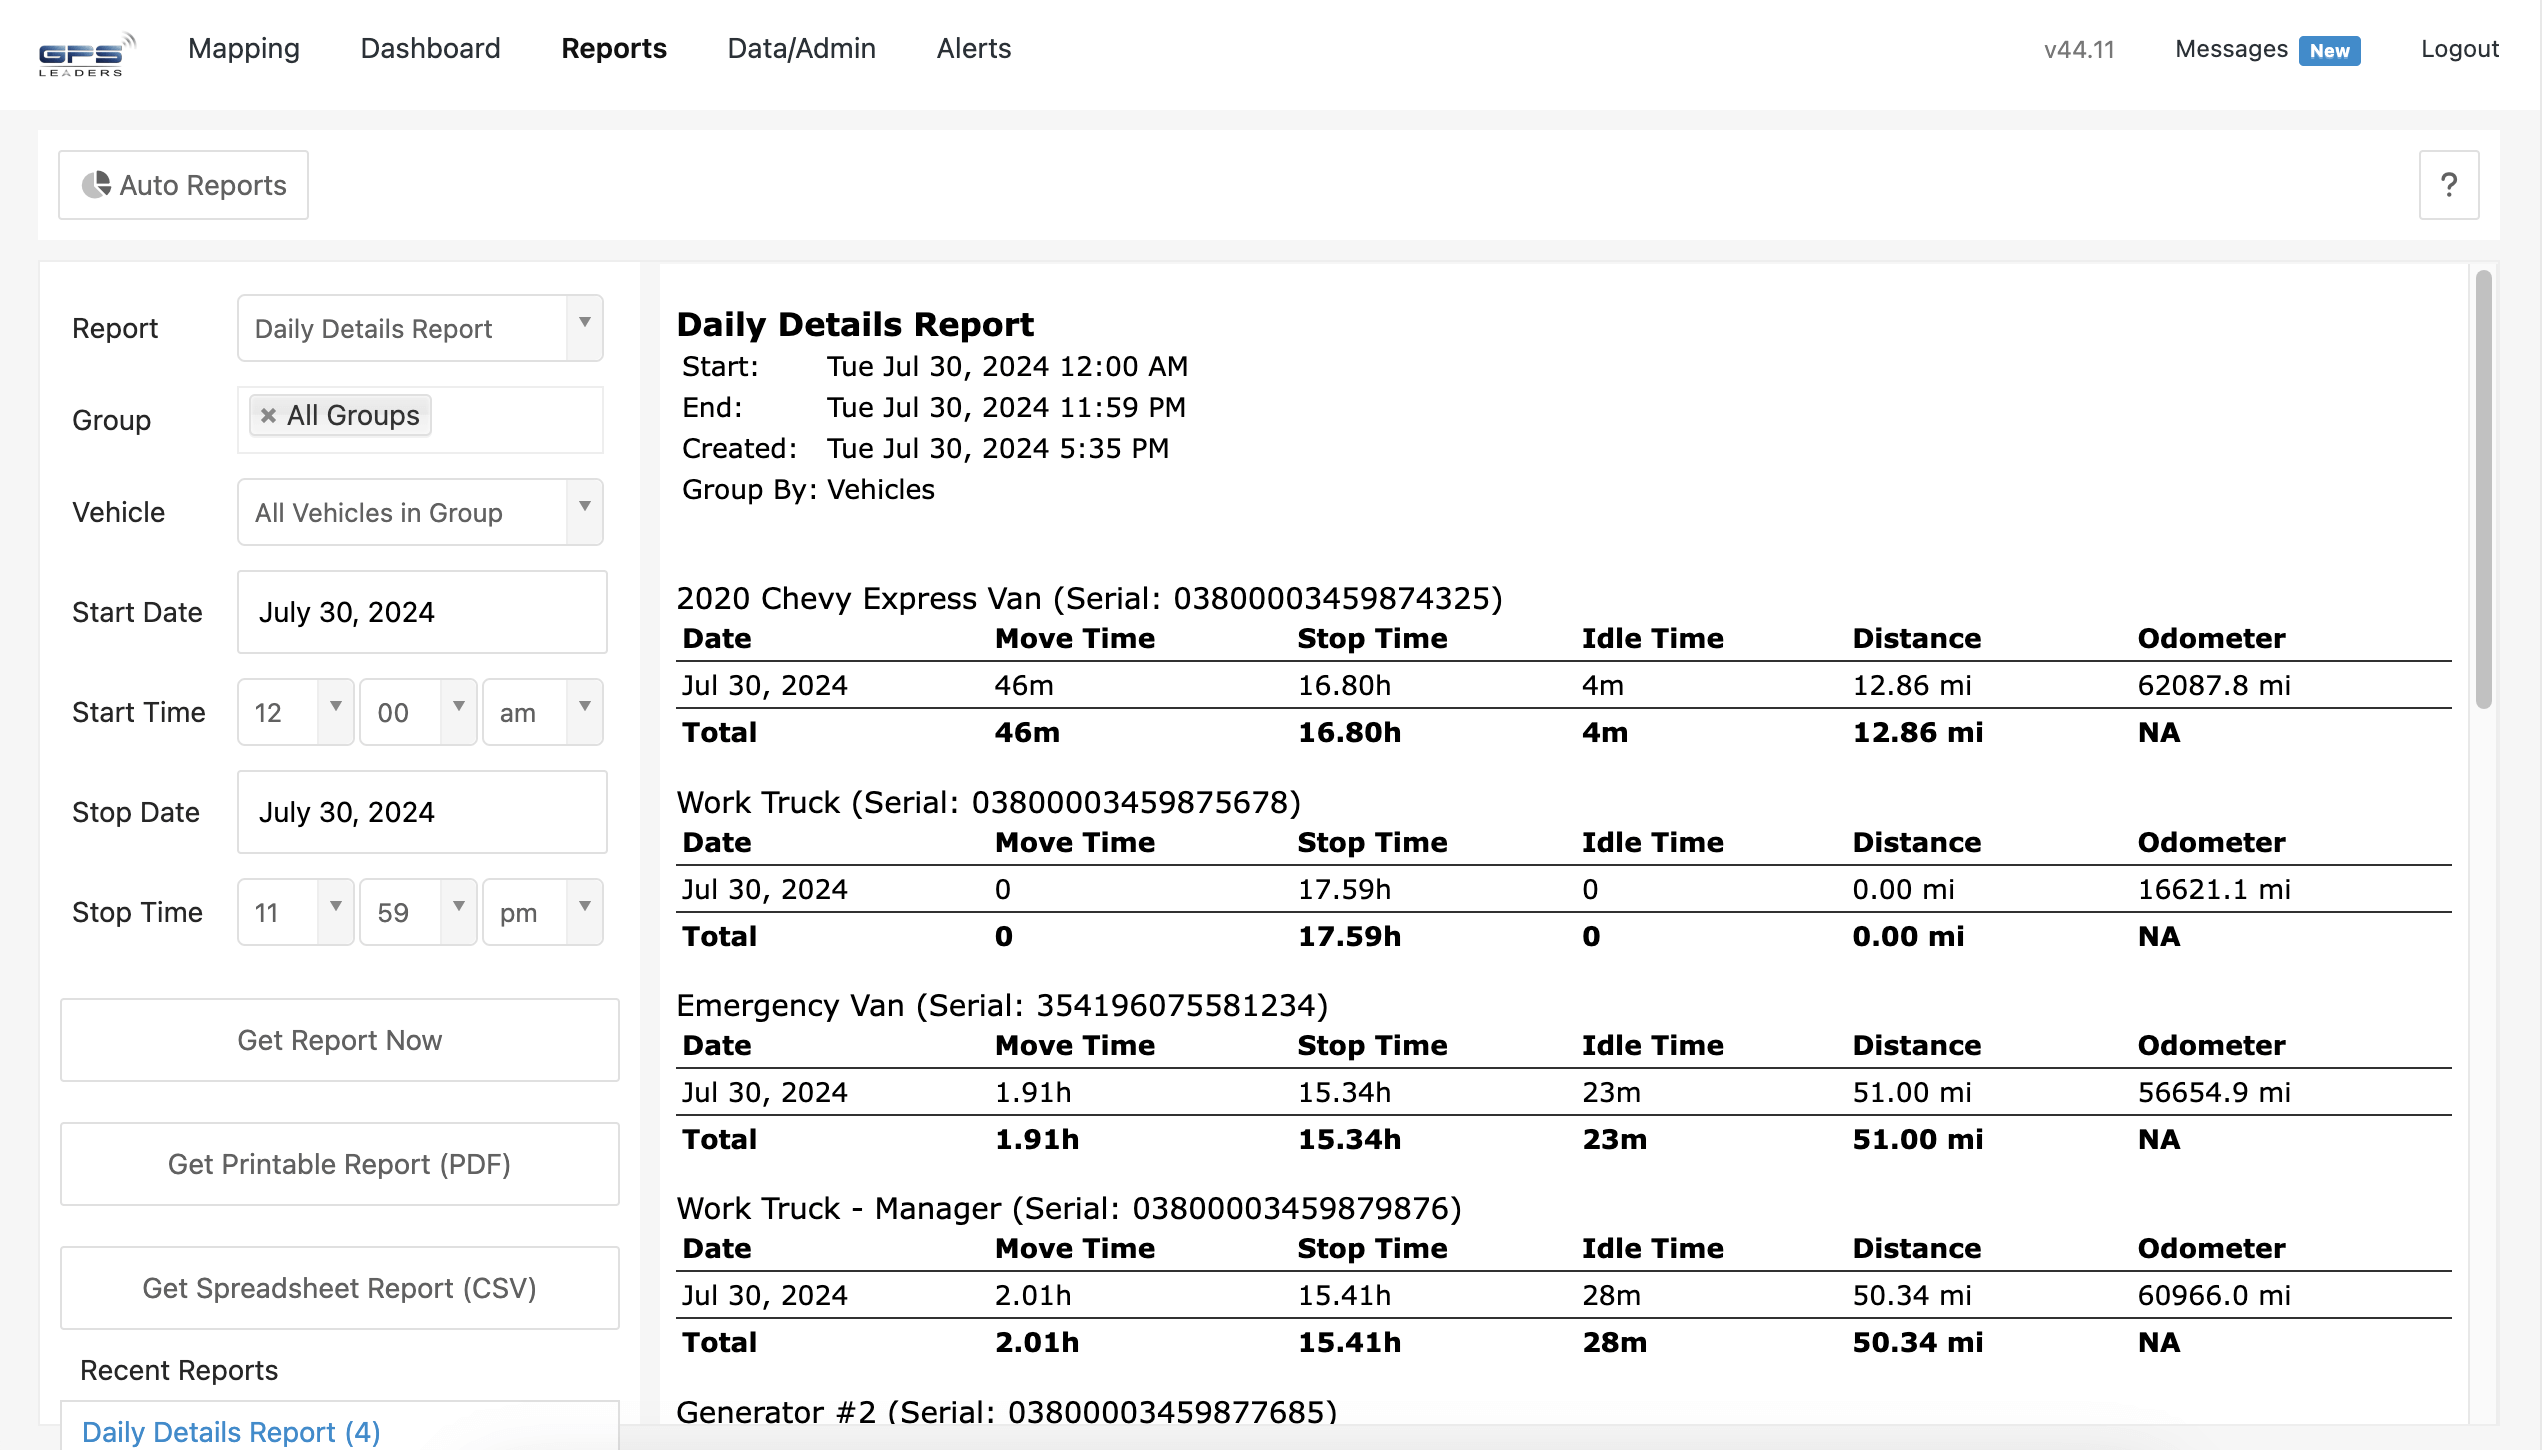
Task: Click the New messages badge
Action: coord(2328,51)
